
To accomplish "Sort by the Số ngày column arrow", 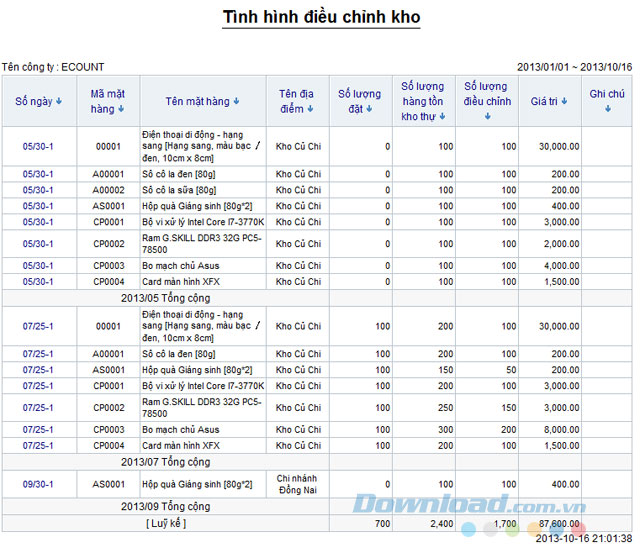I will tap(59, 101).
